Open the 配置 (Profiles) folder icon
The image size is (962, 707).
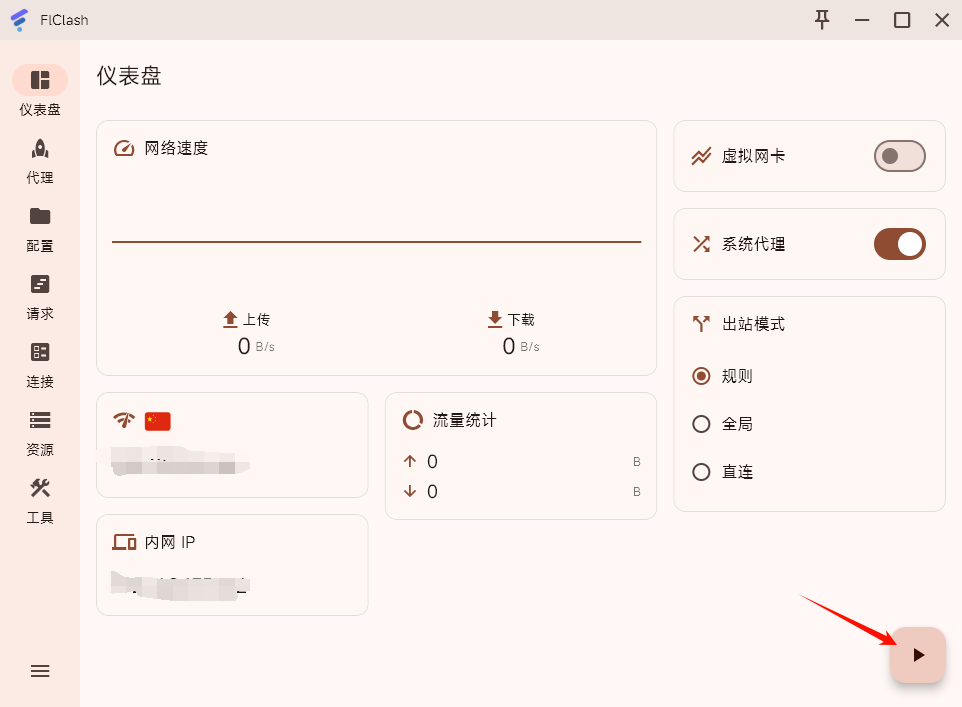point(40,217)
